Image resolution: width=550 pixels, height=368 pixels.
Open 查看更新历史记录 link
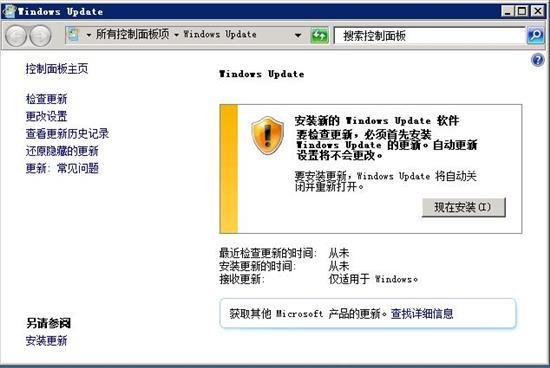(x=67, y=133)
